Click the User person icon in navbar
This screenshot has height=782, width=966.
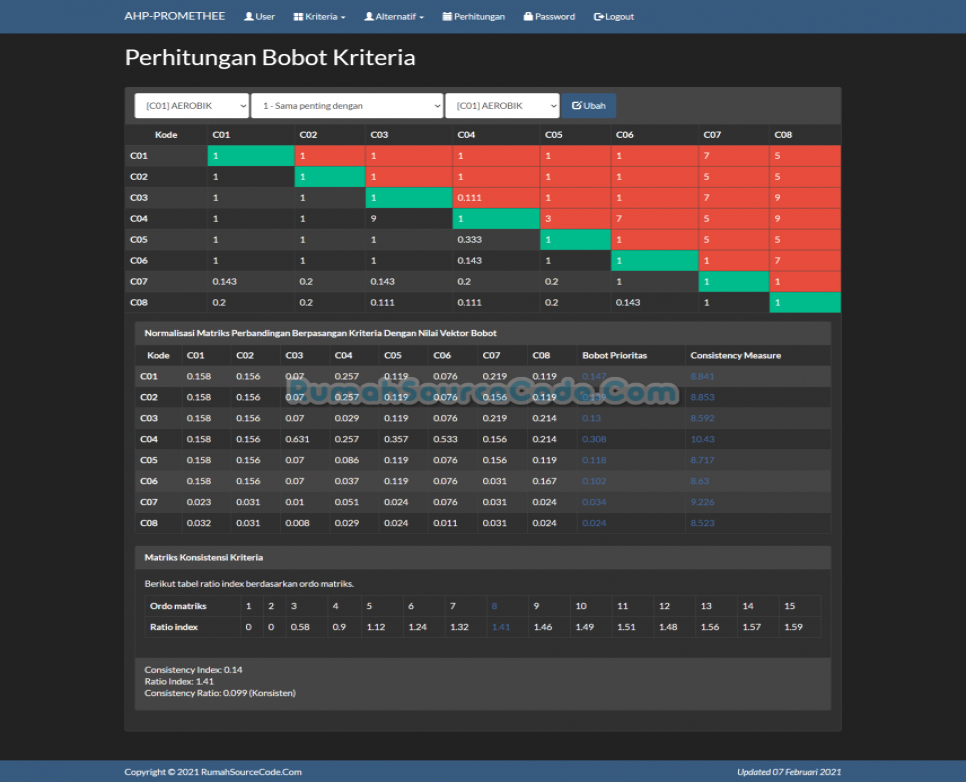point(248,17)
